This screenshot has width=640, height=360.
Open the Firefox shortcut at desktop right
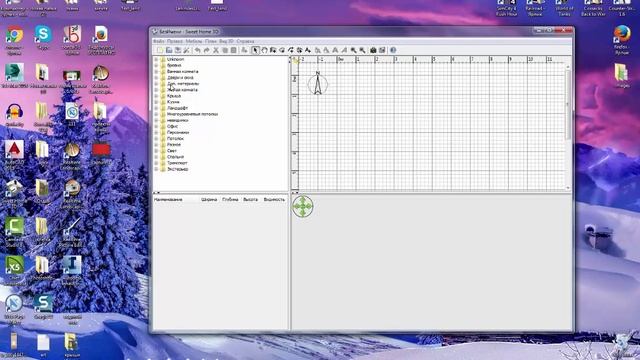622,40
